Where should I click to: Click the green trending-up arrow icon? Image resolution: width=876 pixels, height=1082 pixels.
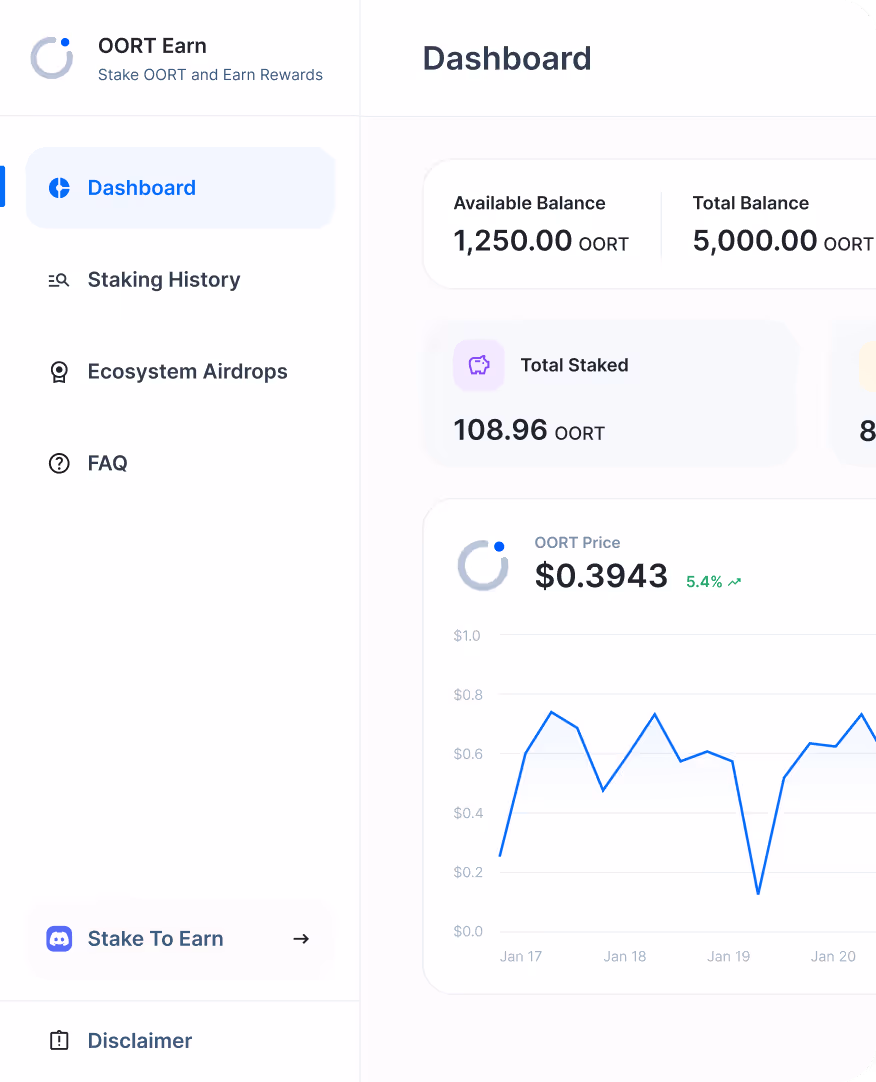734,582
